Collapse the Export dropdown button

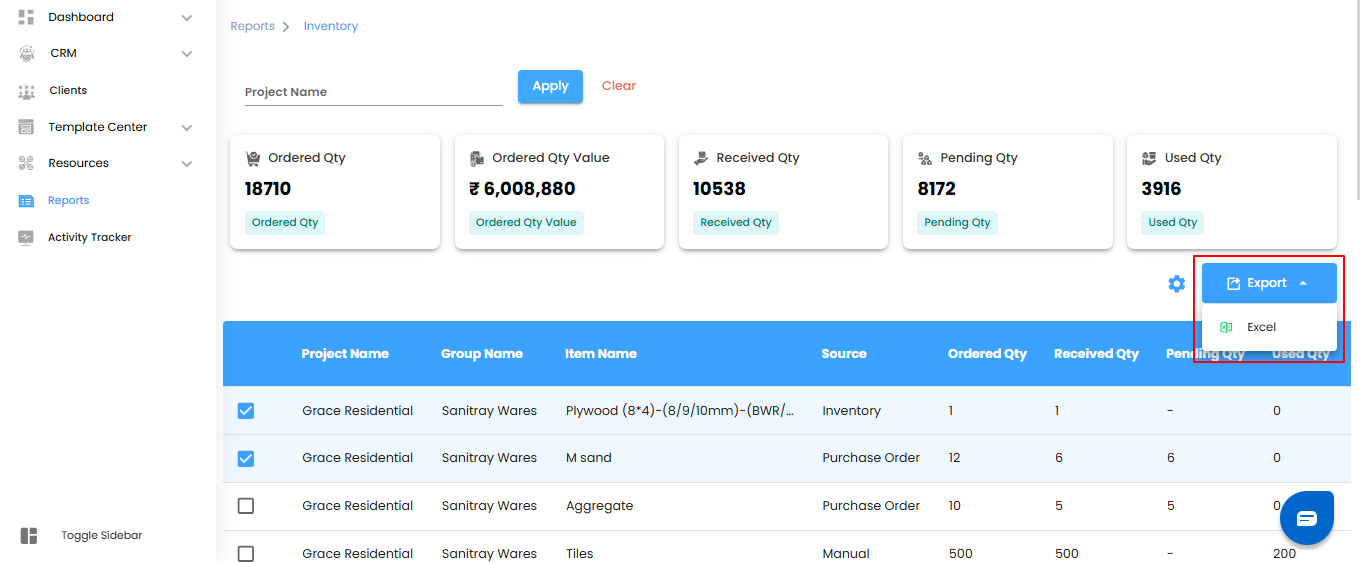(x=1269, y=283)
